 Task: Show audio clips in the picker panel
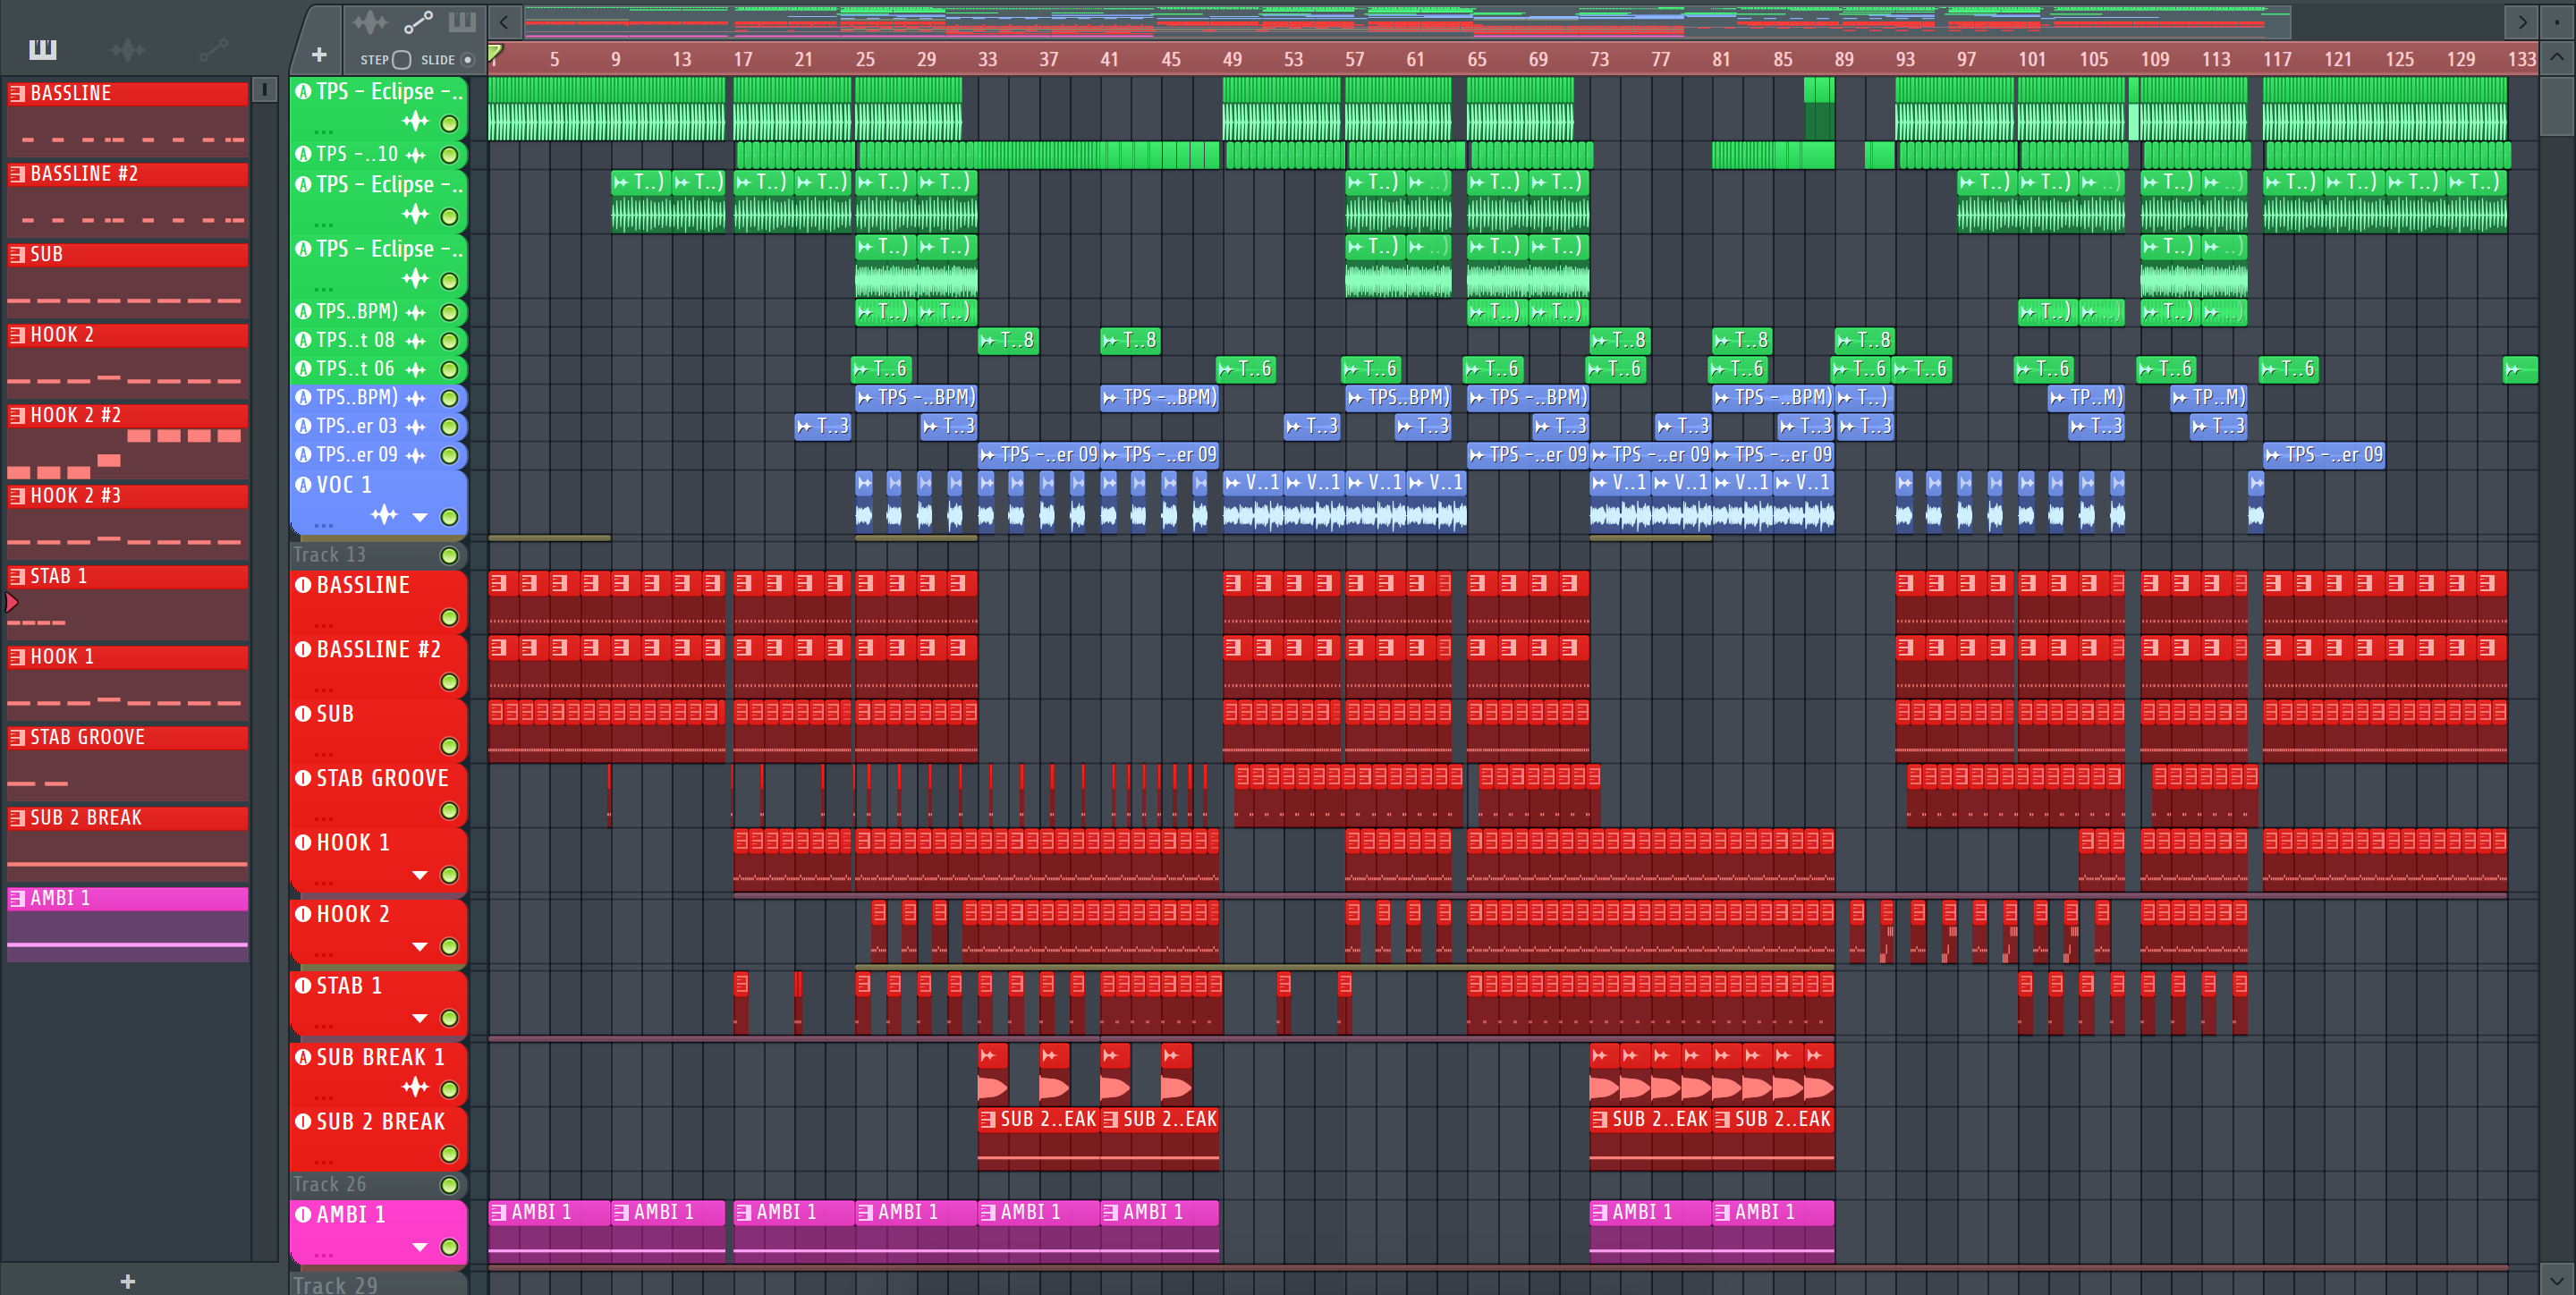[x=128, y=49]
